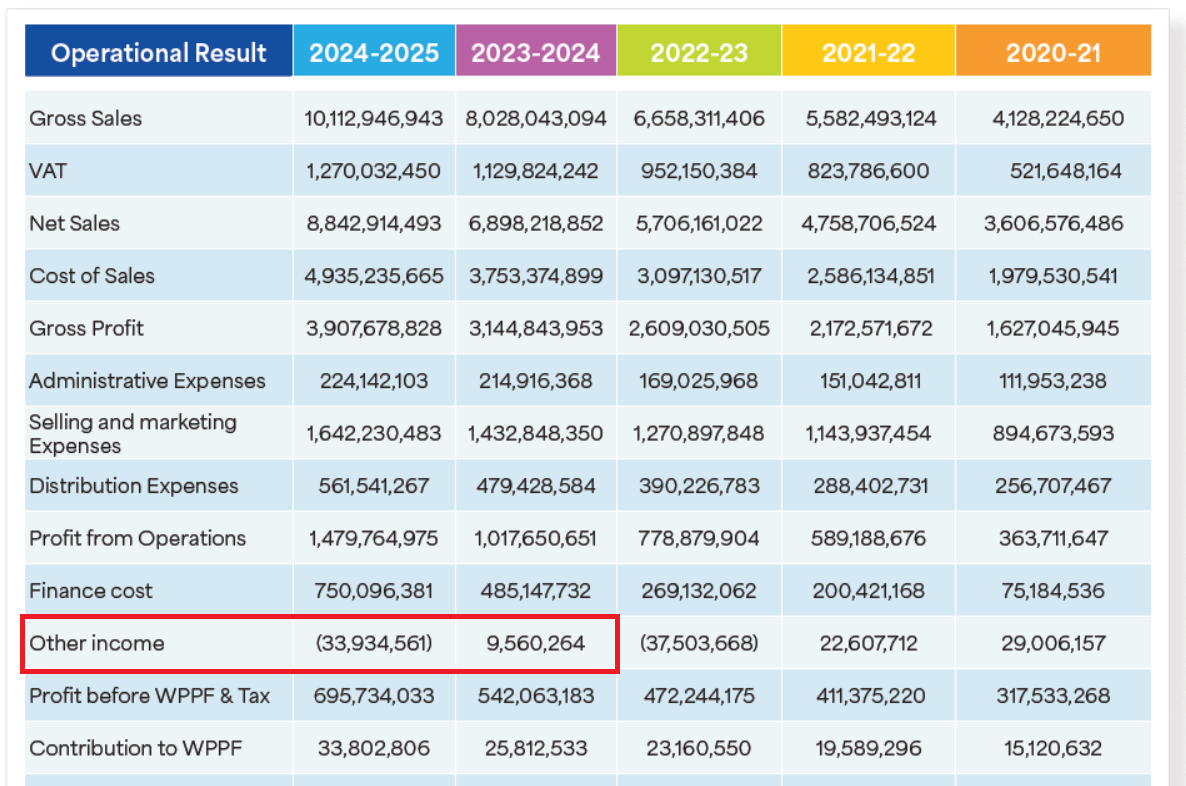Click the Gross Sales row label

point(86,118)
